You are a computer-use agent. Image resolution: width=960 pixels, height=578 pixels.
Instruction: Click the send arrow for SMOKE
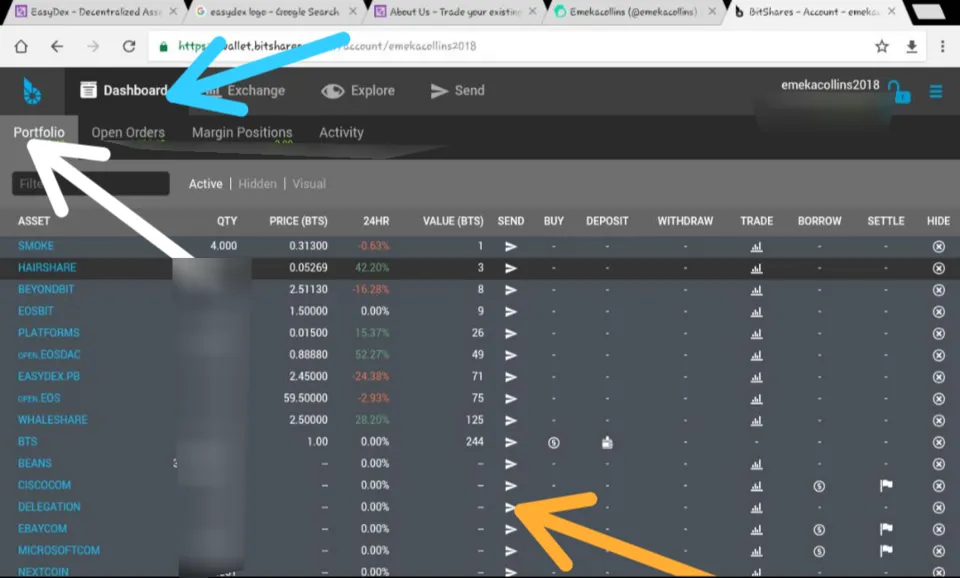511,246
